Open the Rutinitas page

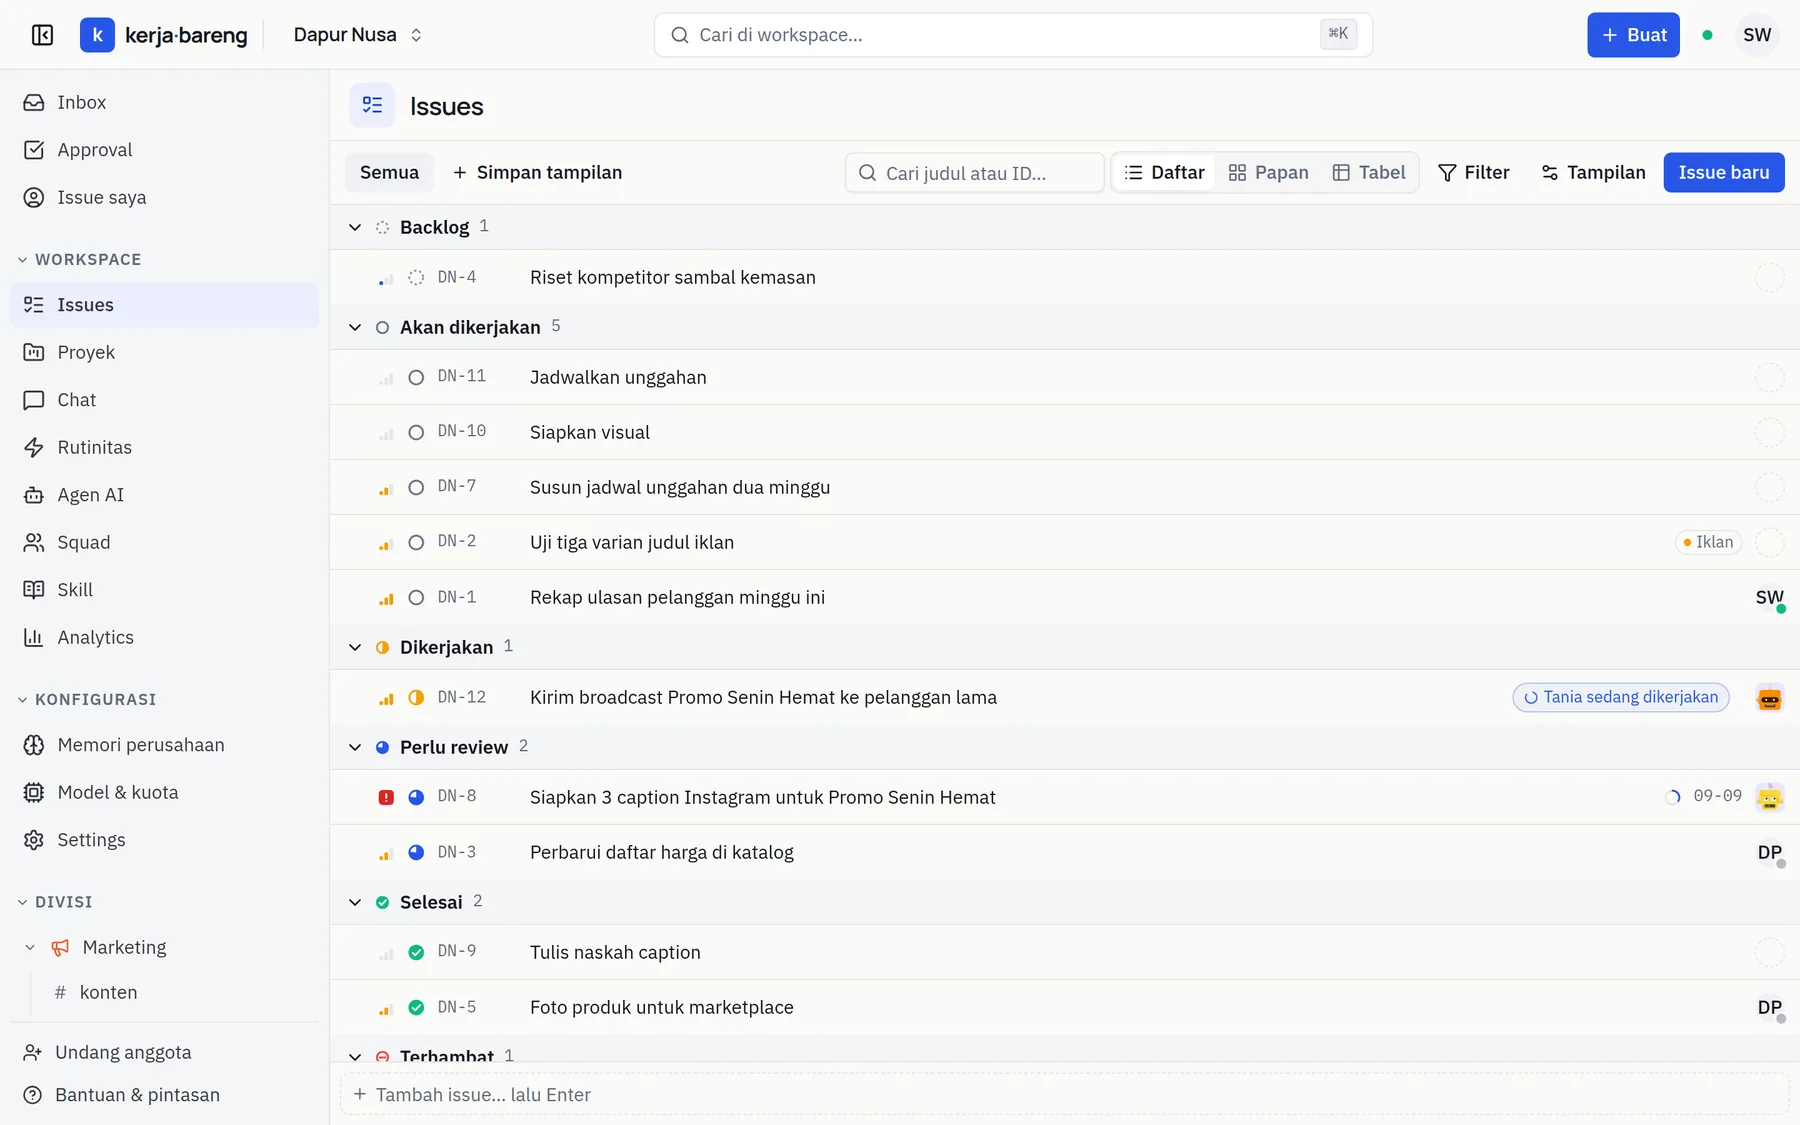tap(164, 447)
